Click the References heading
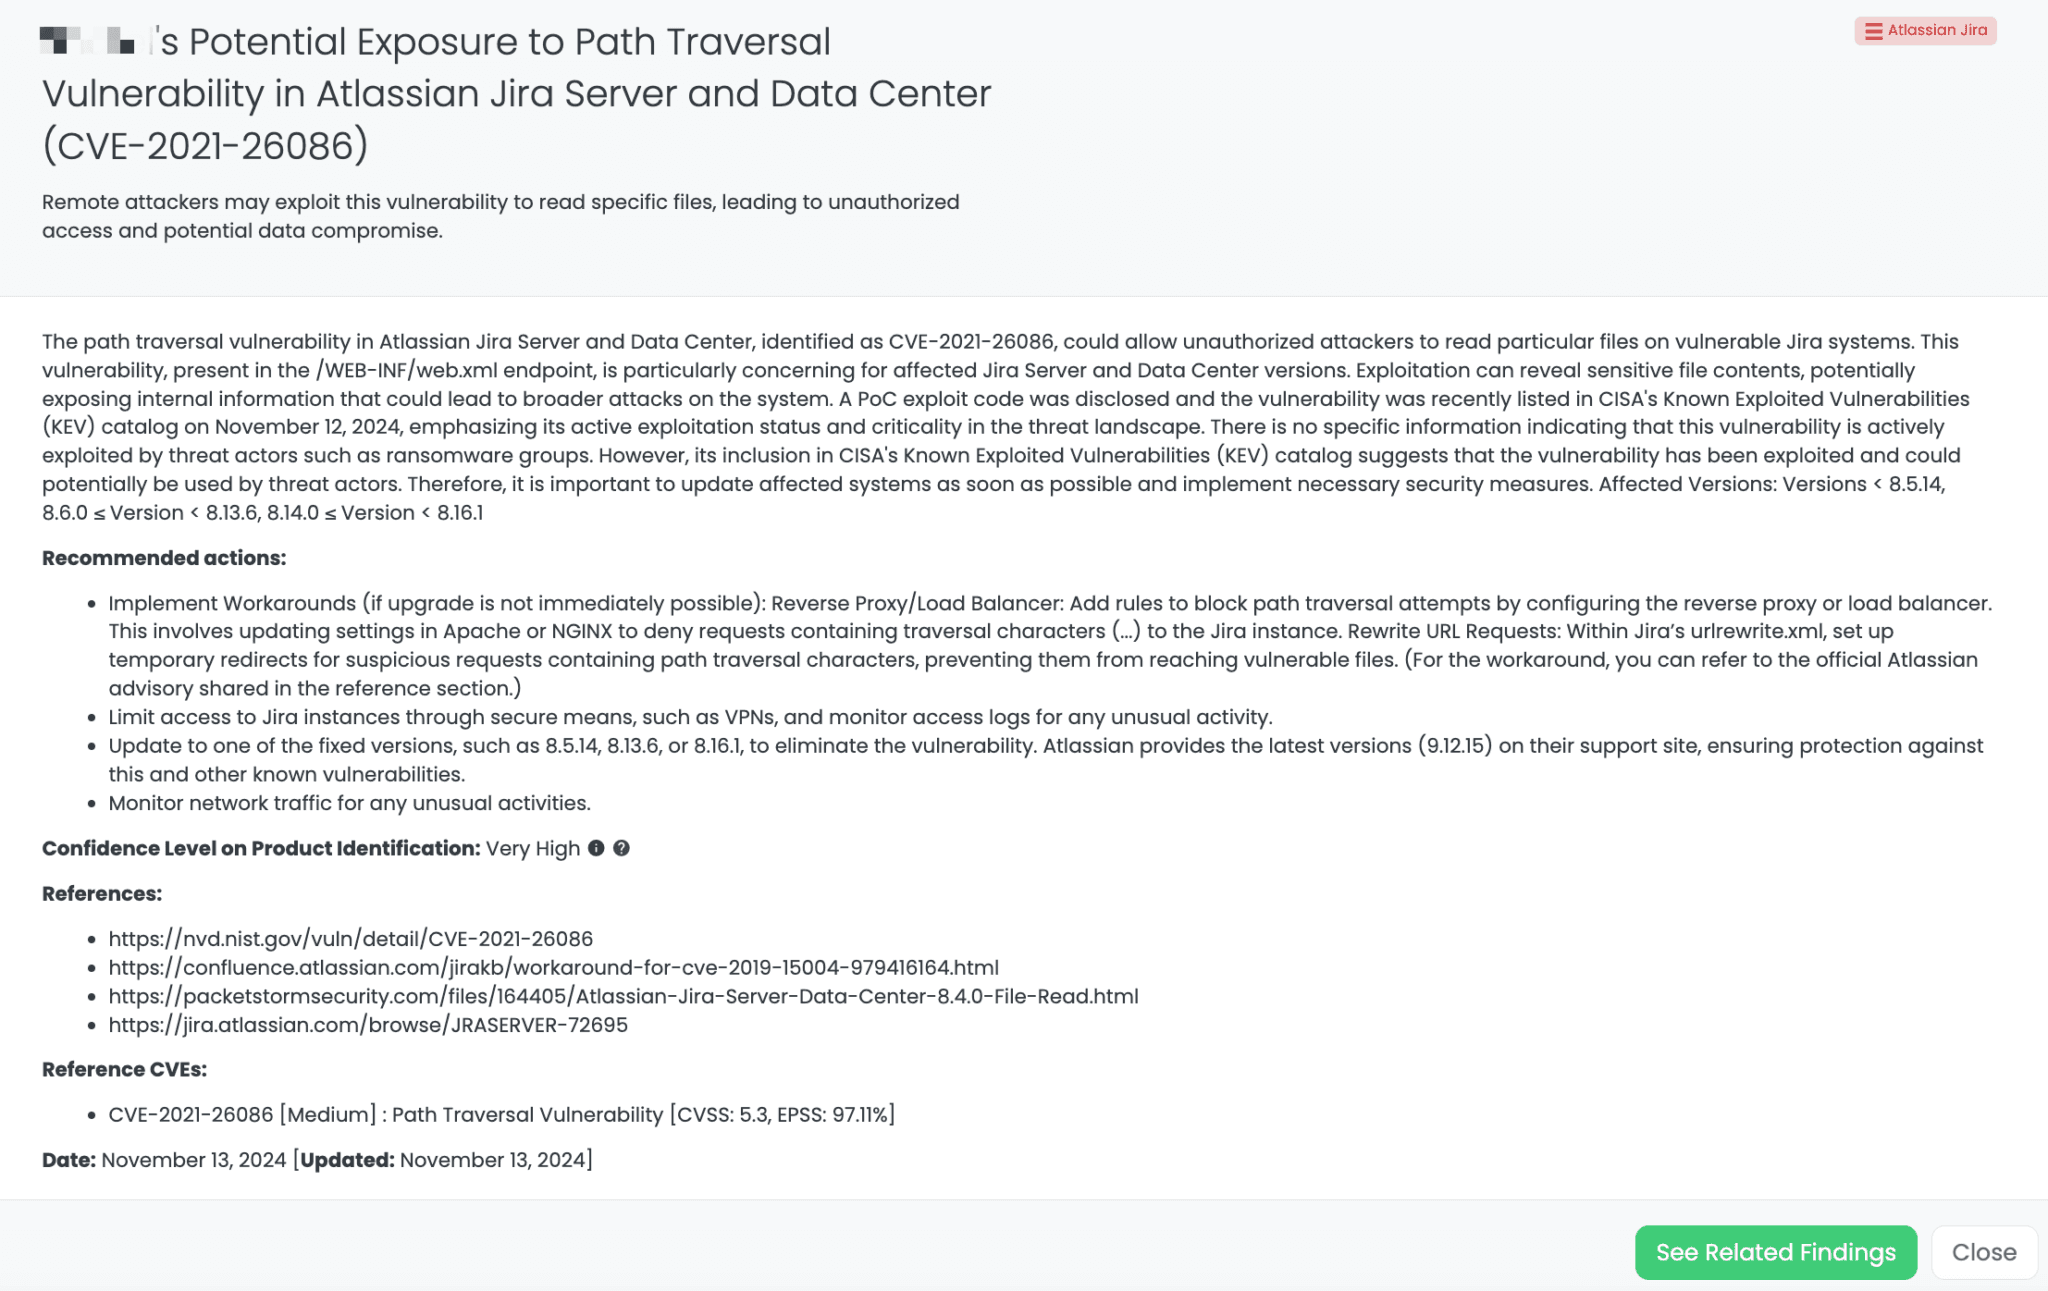 (x=101, y=893)
